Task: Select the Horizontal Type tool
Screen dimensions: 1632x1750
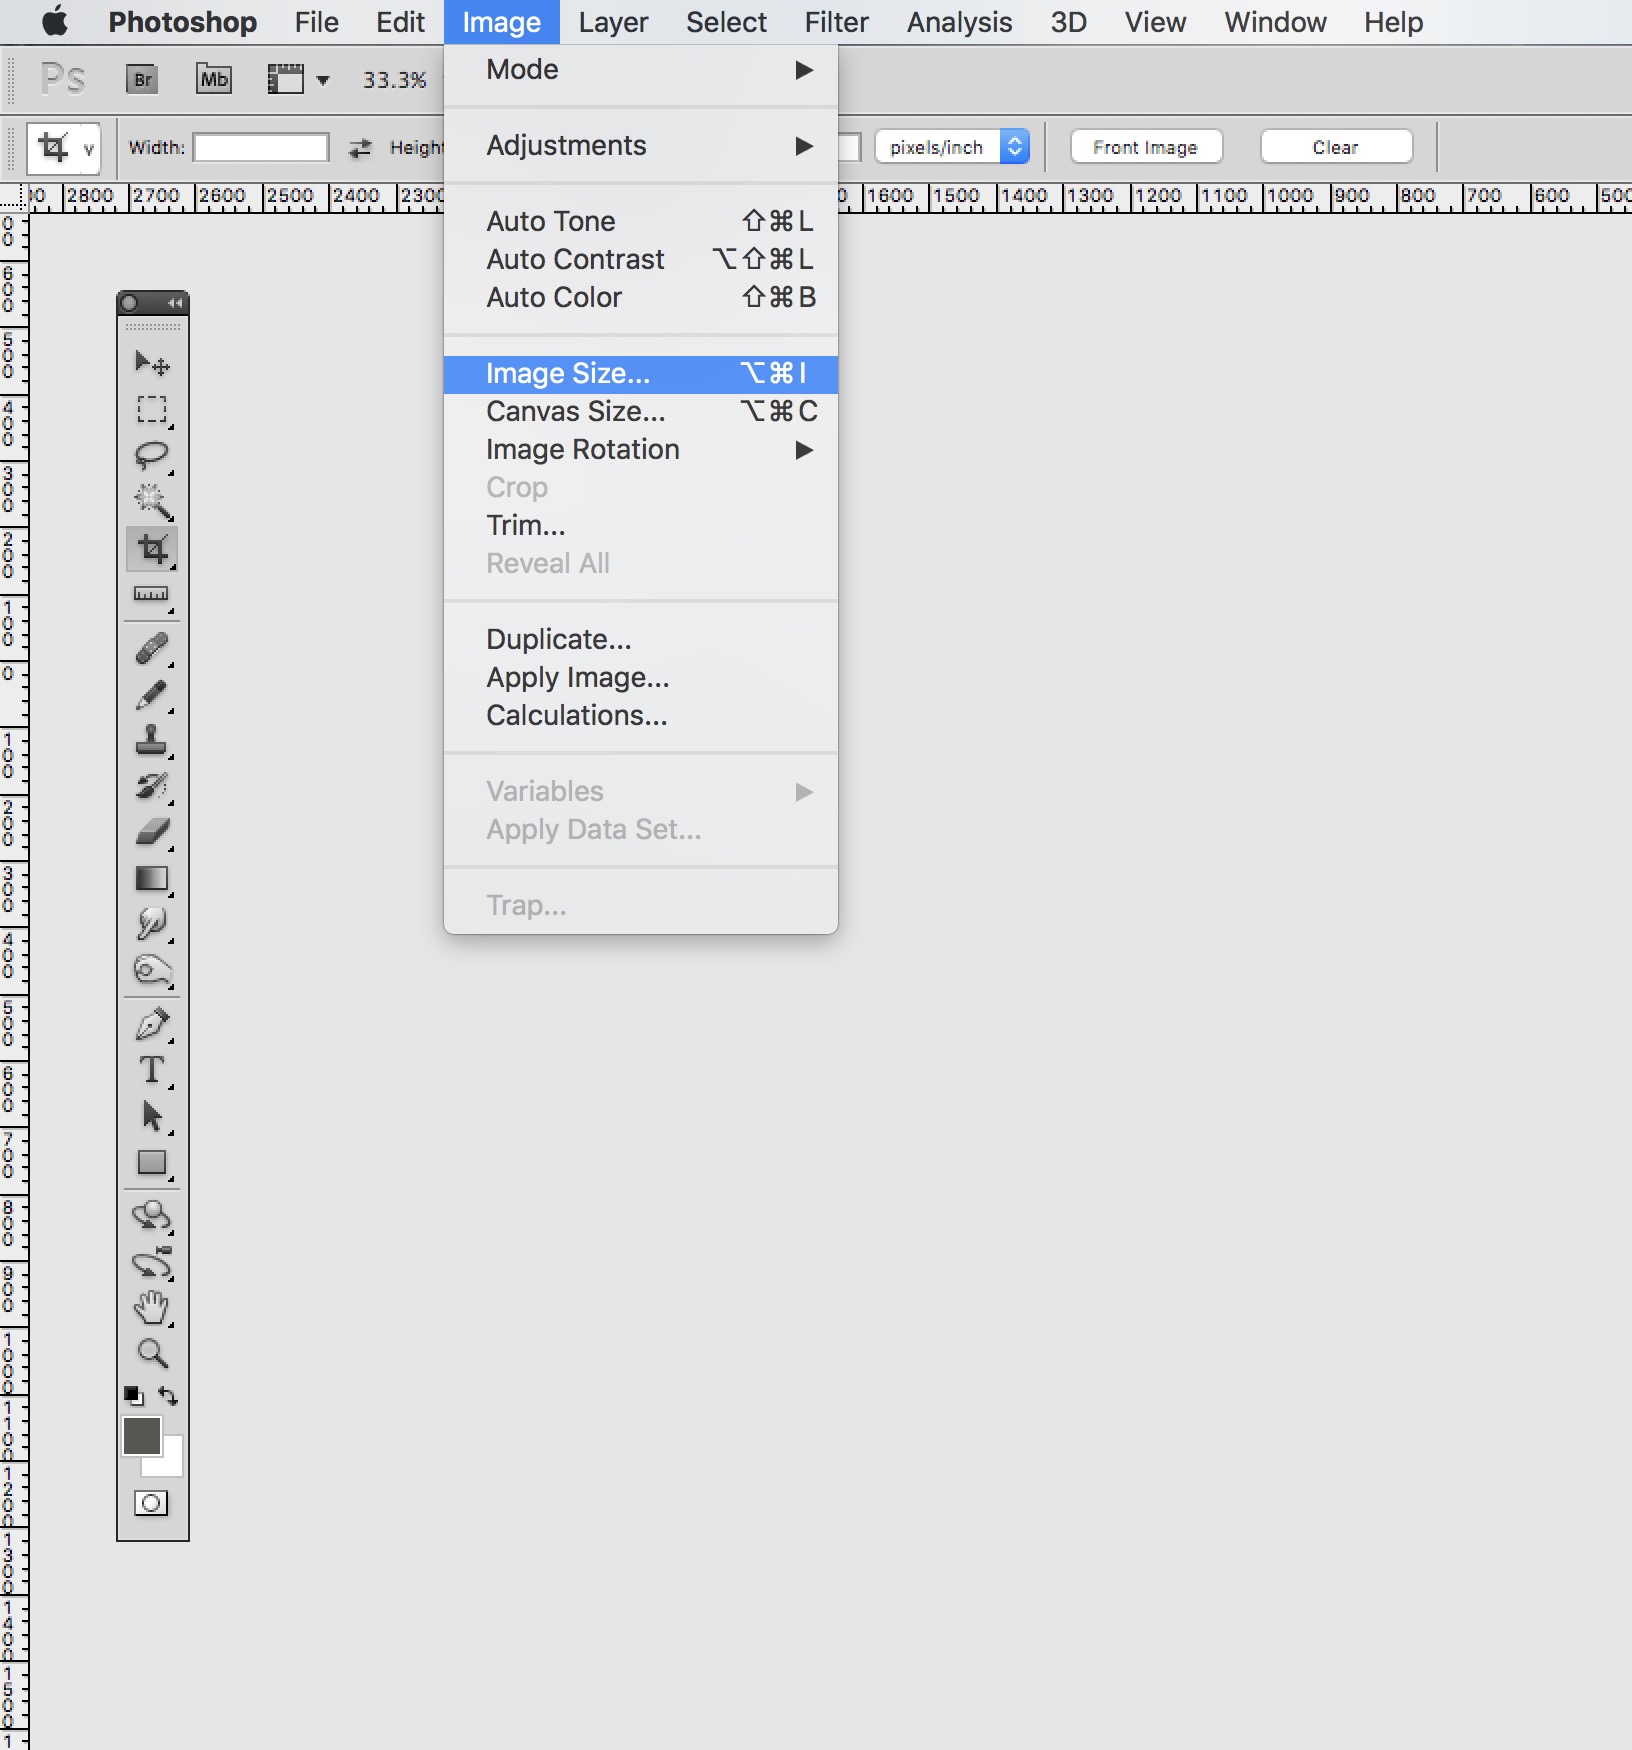Action: pos(152,1070)
